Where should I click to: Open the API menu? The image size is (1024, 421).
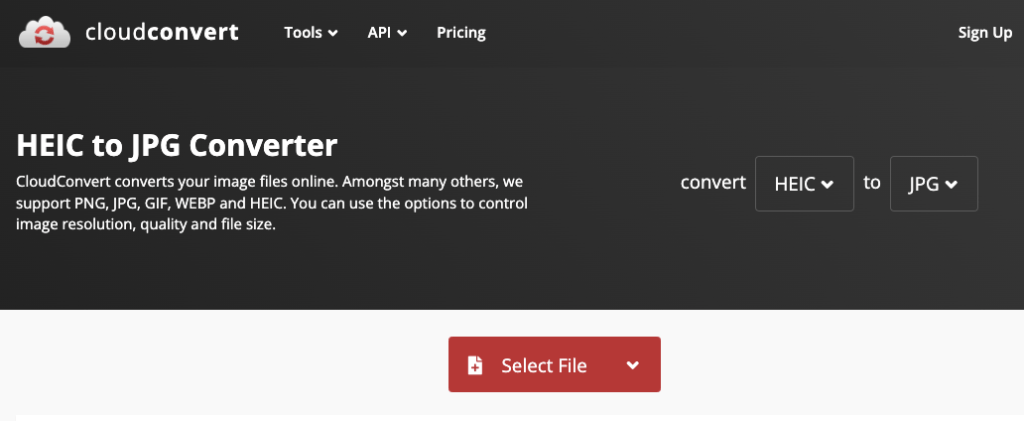point(387,33)
